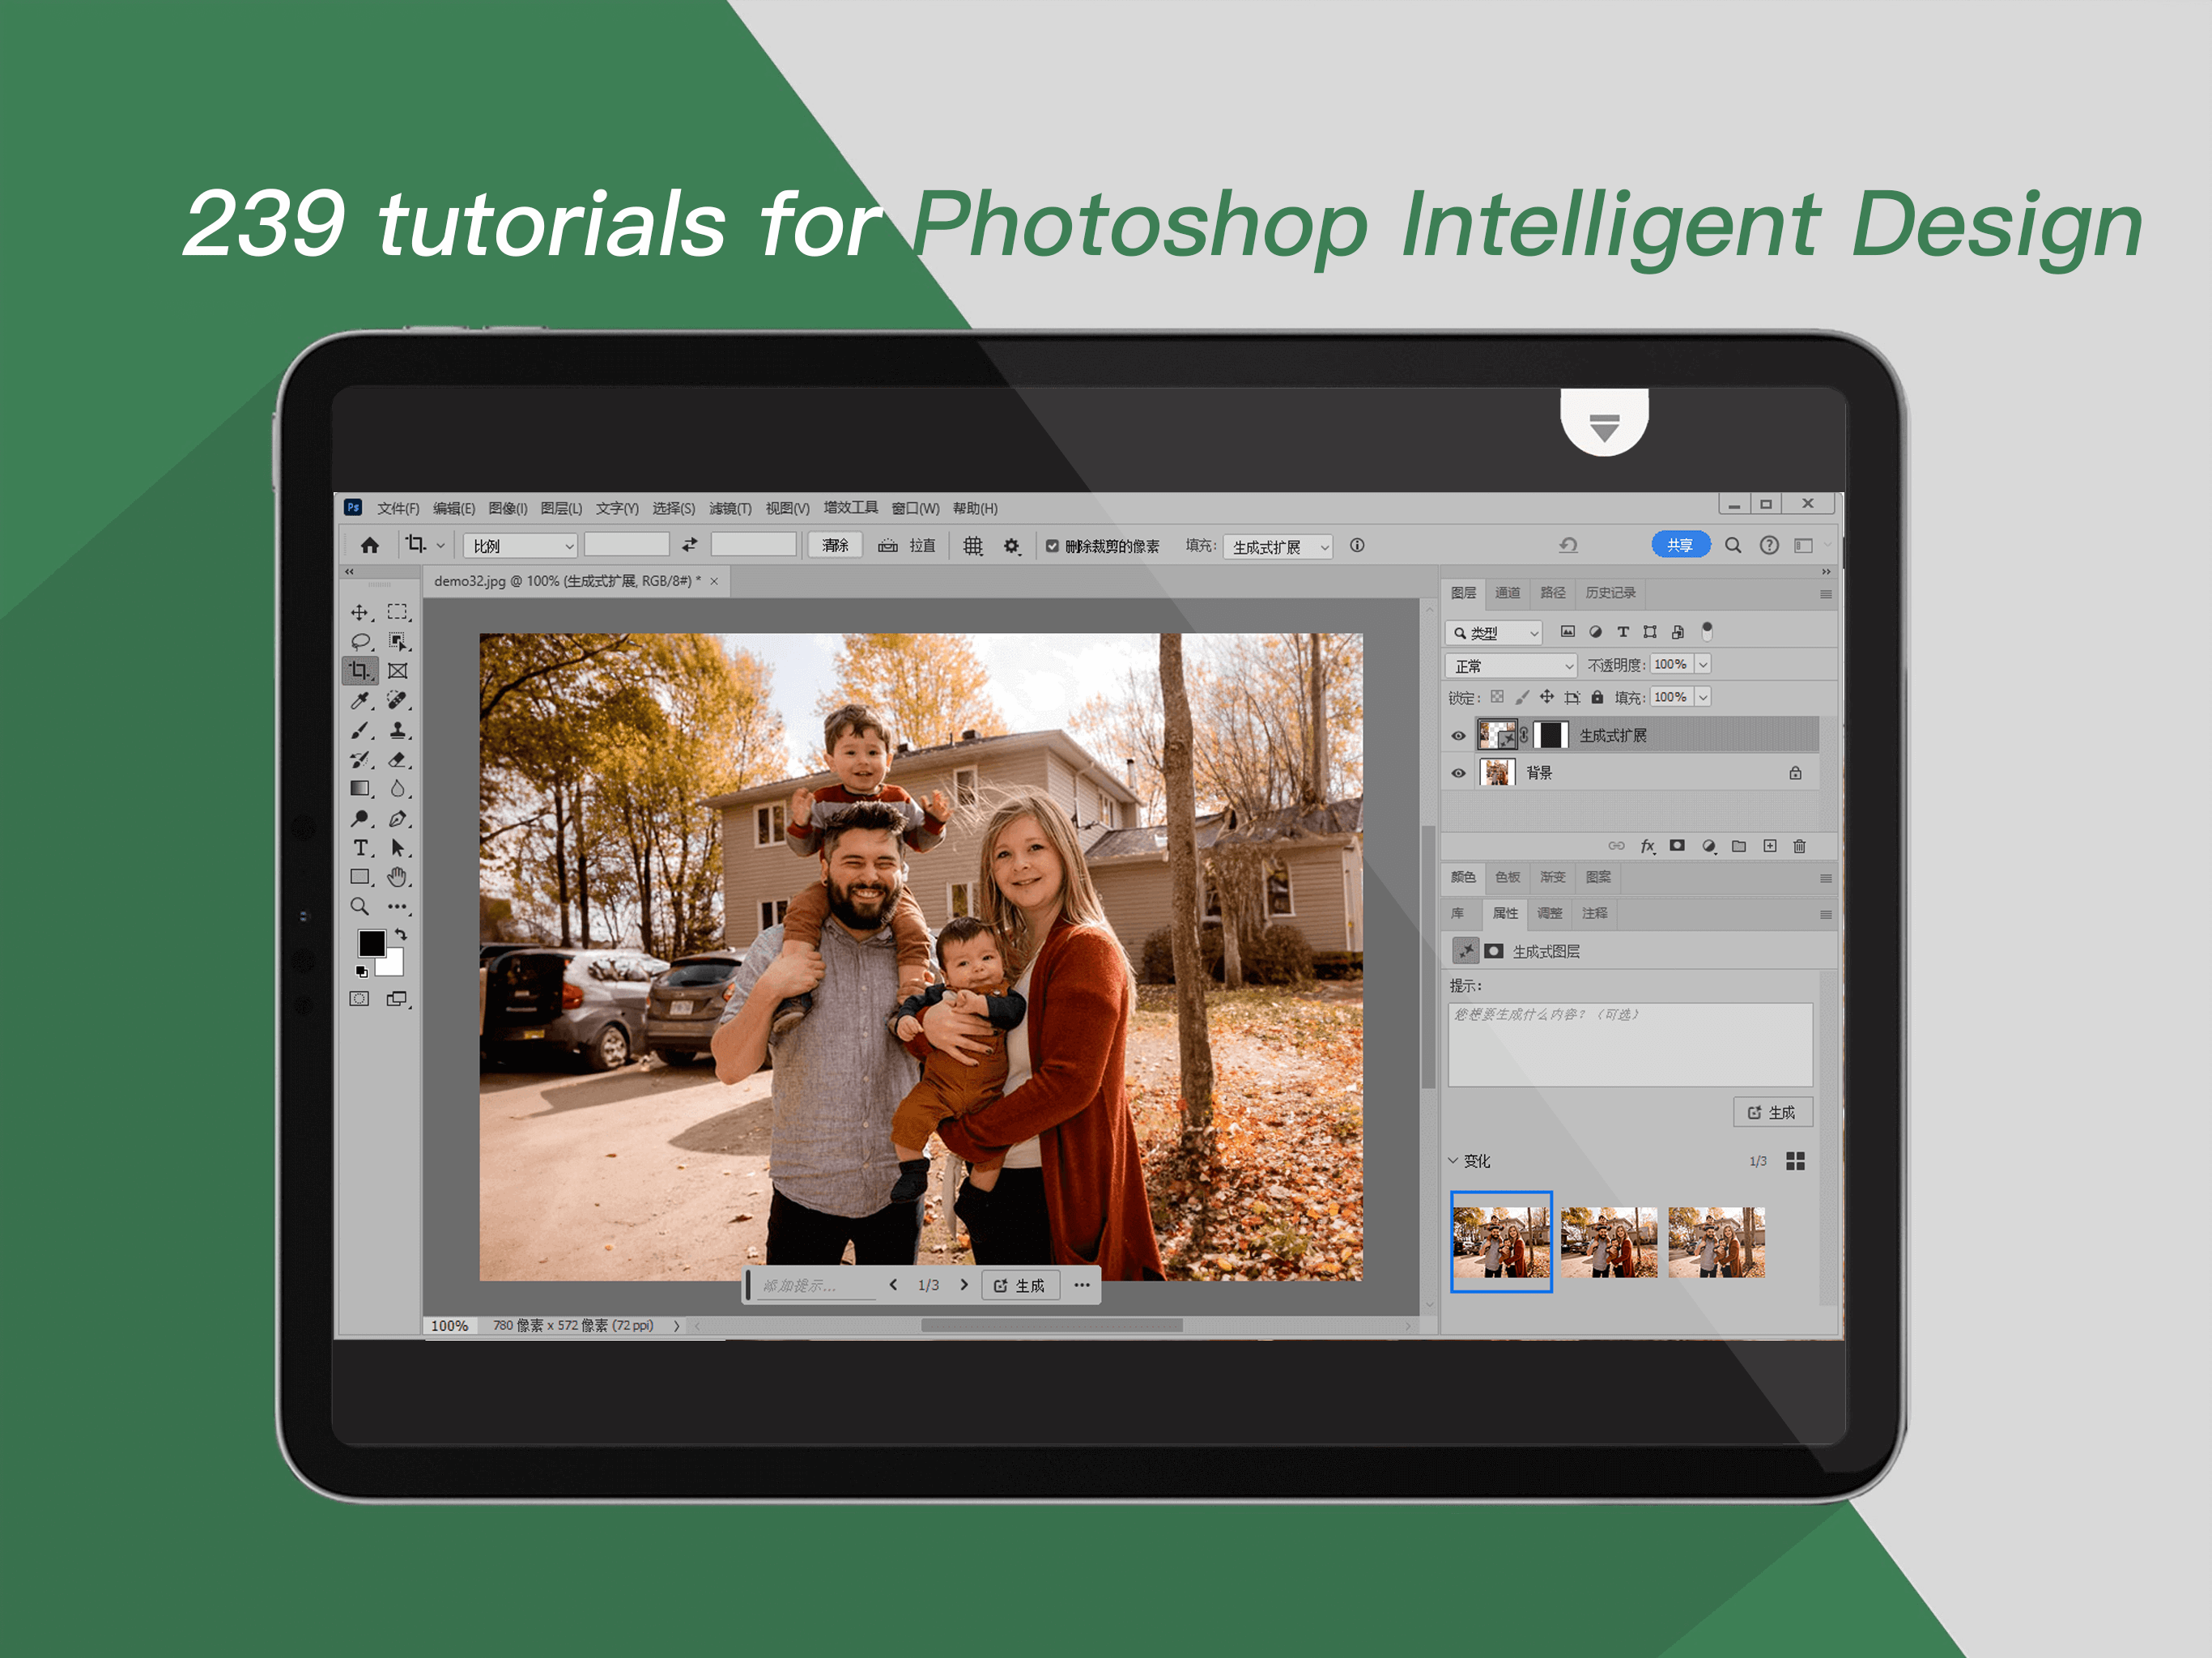Screen dimensions: 2212x1658
Task: Select the Eyedropper tool
Action: click(x=360, y=700)
